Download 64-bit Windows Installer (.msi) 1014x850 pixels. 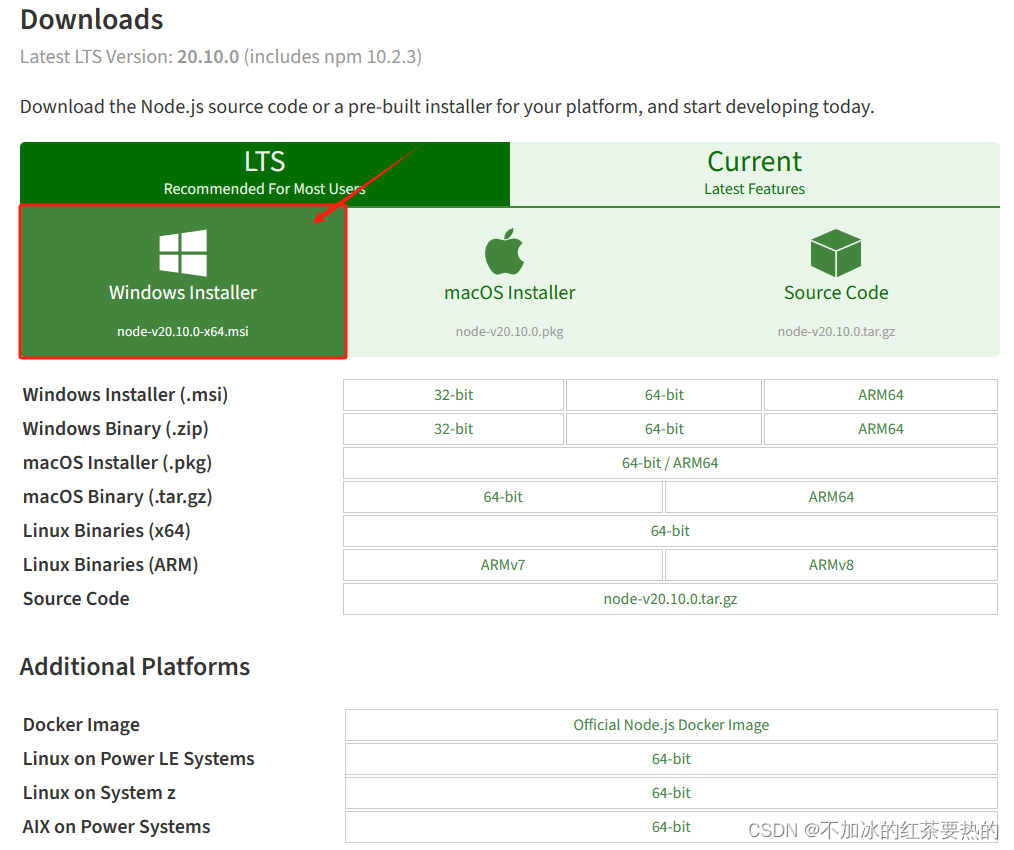pos(663,394)
